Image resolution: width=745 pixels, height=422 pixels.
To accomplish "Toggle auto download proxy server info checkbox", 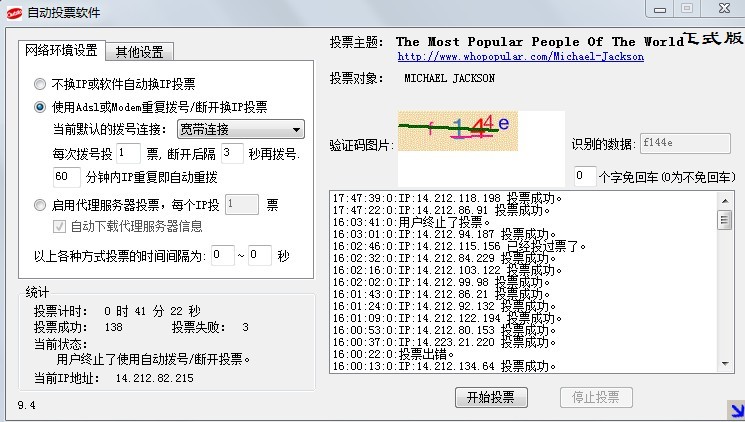I will click(60, 226).
